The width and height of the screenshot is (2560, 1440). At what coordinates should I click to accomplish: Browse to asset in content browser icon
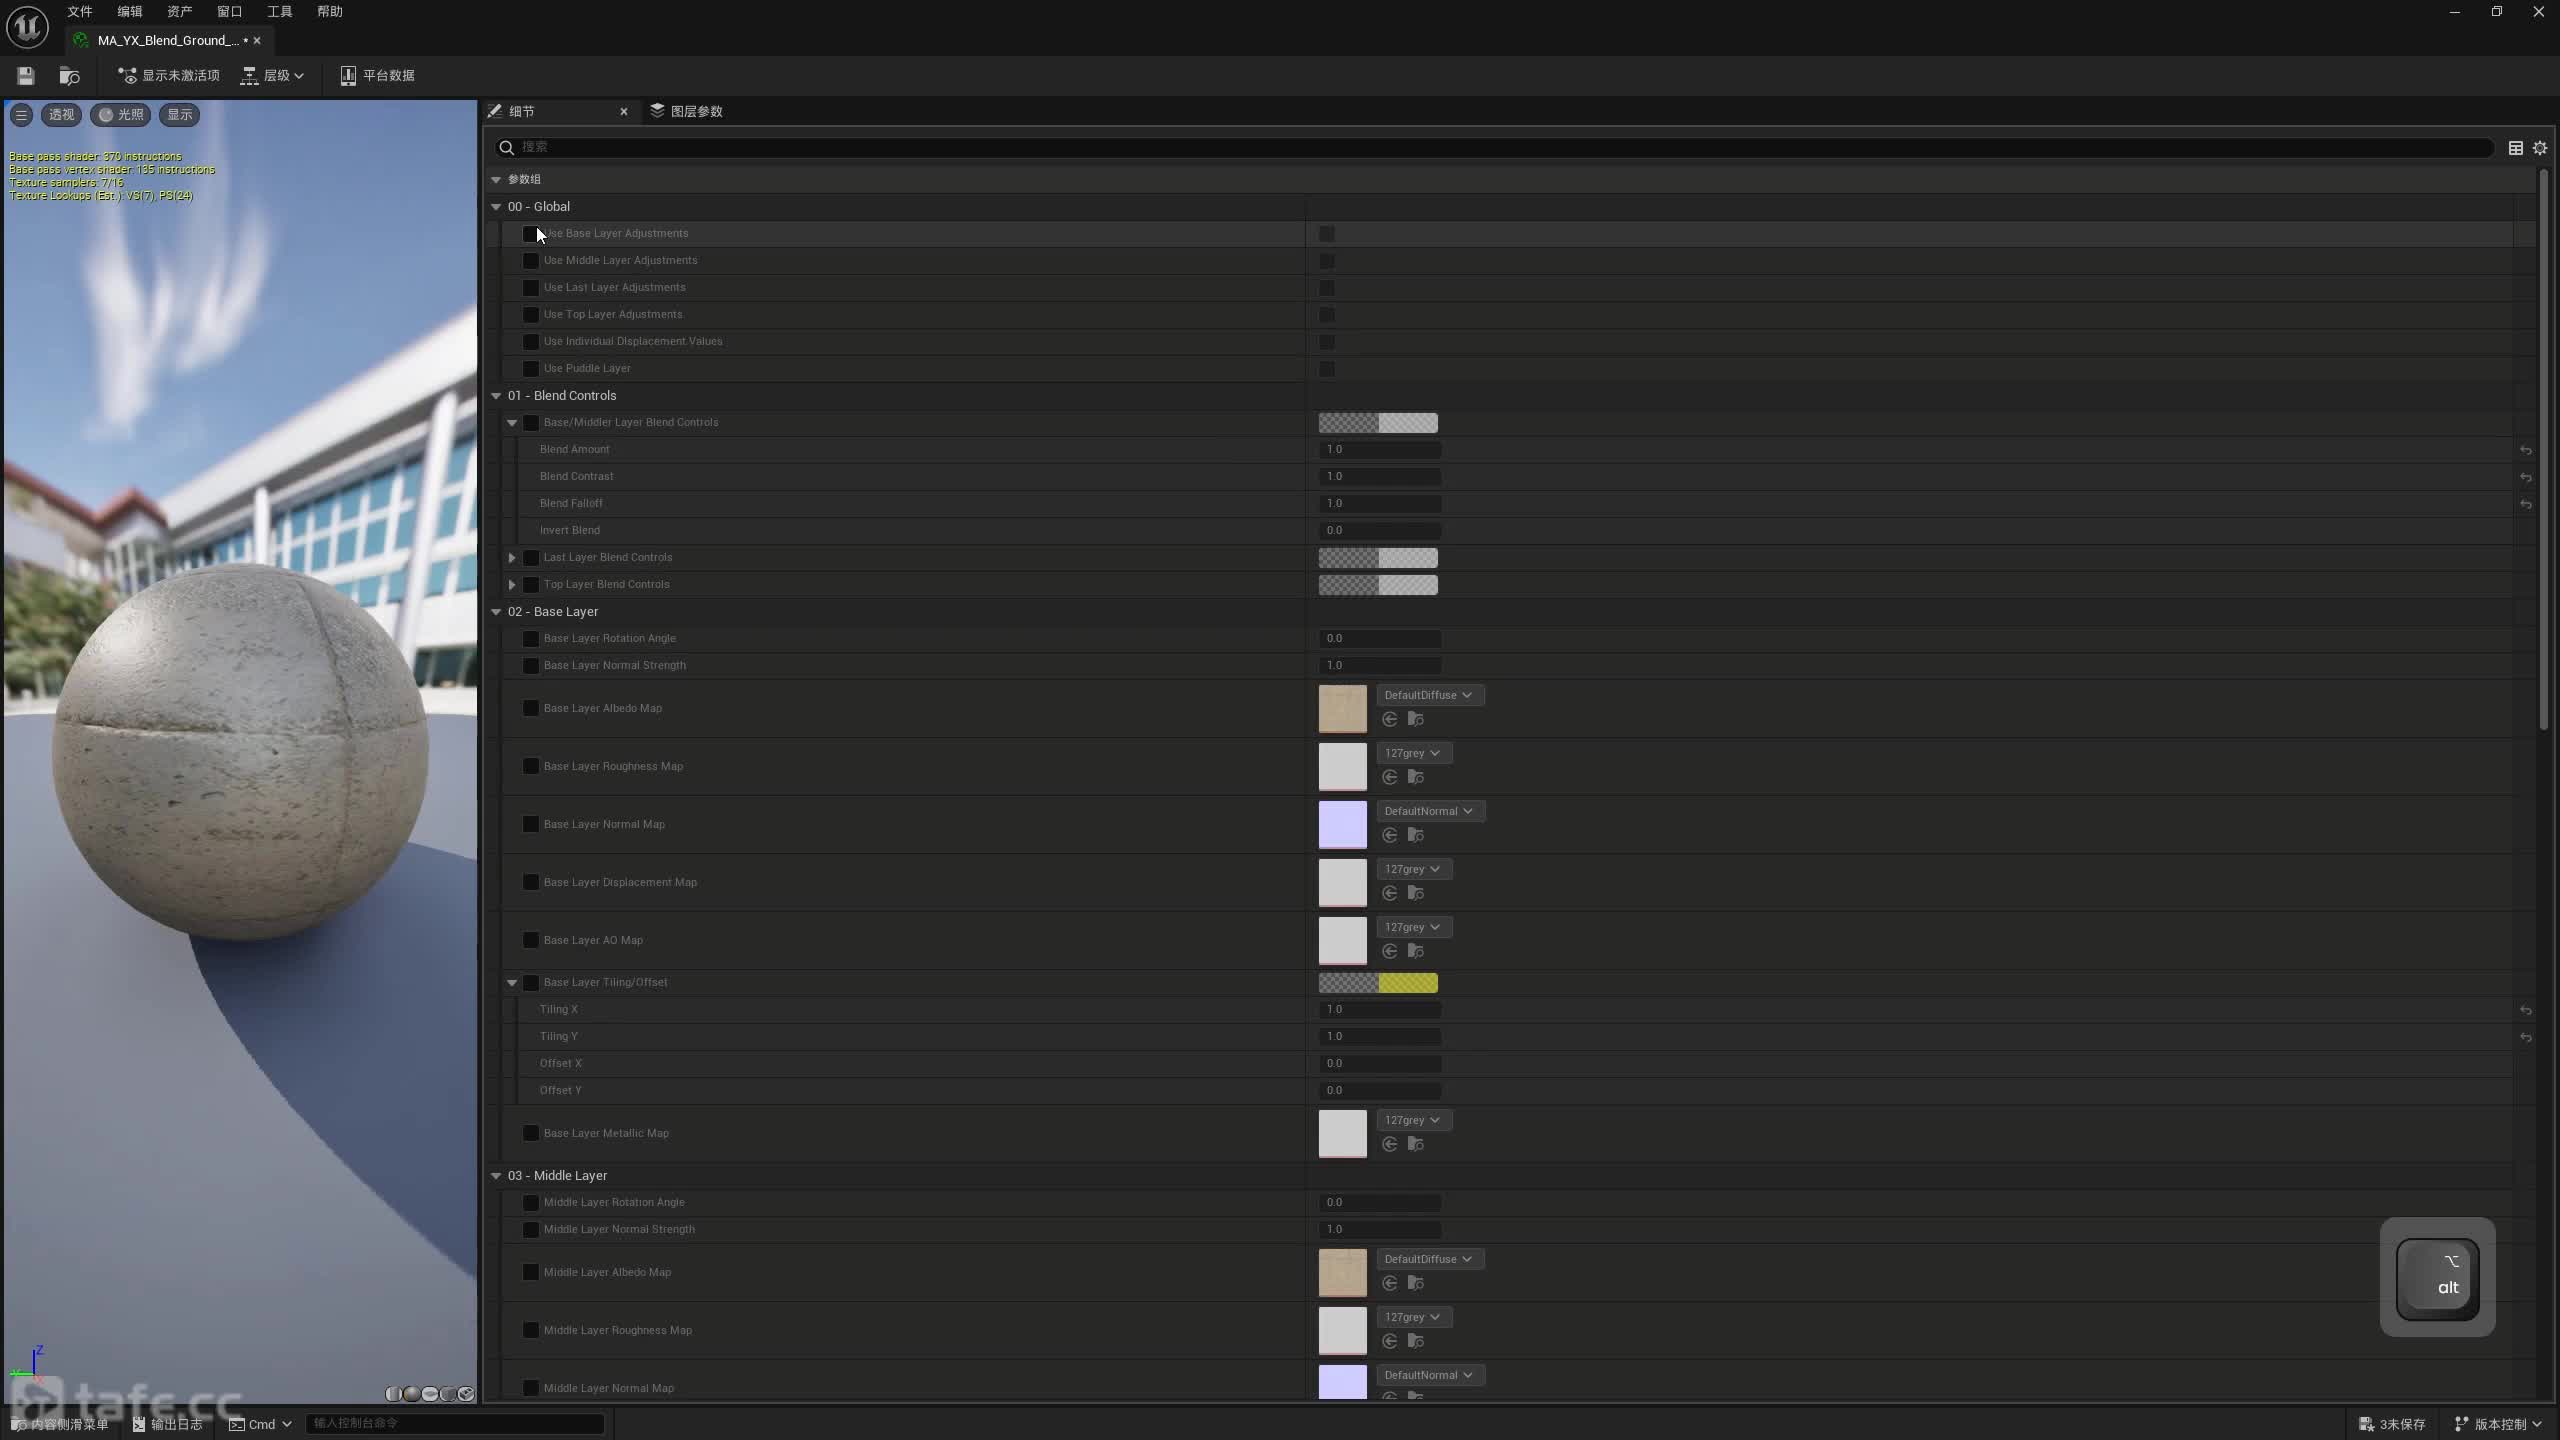[x=69, y=76]
